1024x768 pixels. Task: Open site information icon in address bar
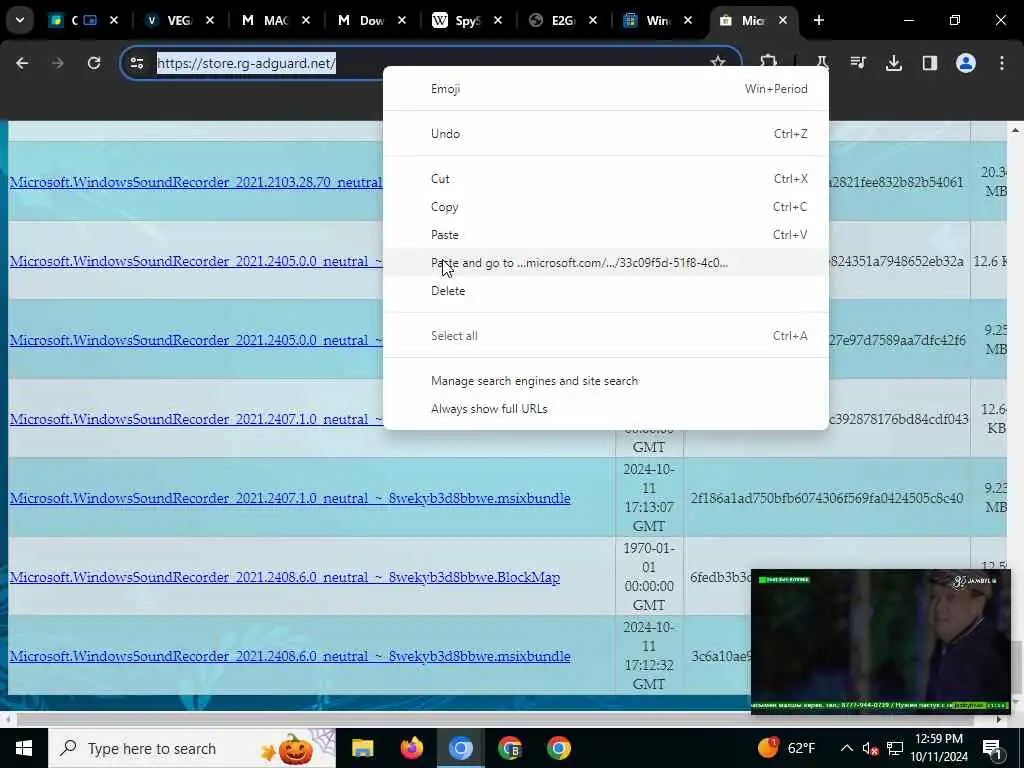pyautogui.click(x=137, y=63)
